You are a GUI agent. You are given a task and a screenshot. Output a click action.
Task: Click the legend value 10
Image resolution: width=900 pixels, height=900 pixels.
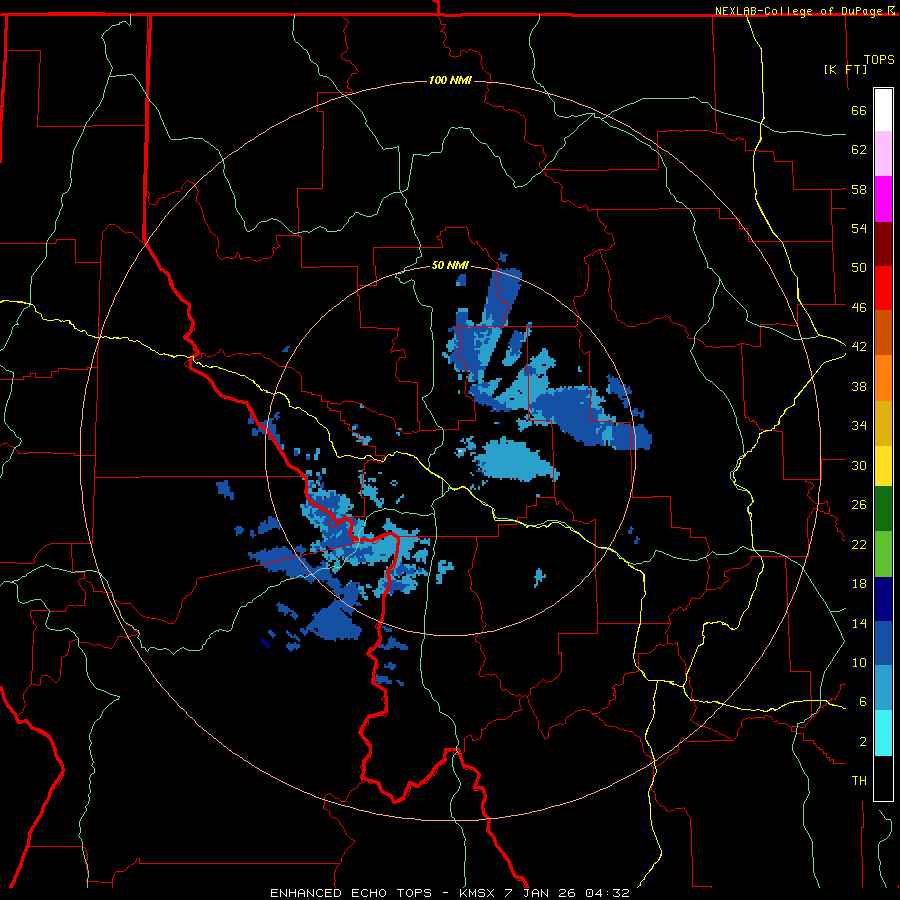859,663
